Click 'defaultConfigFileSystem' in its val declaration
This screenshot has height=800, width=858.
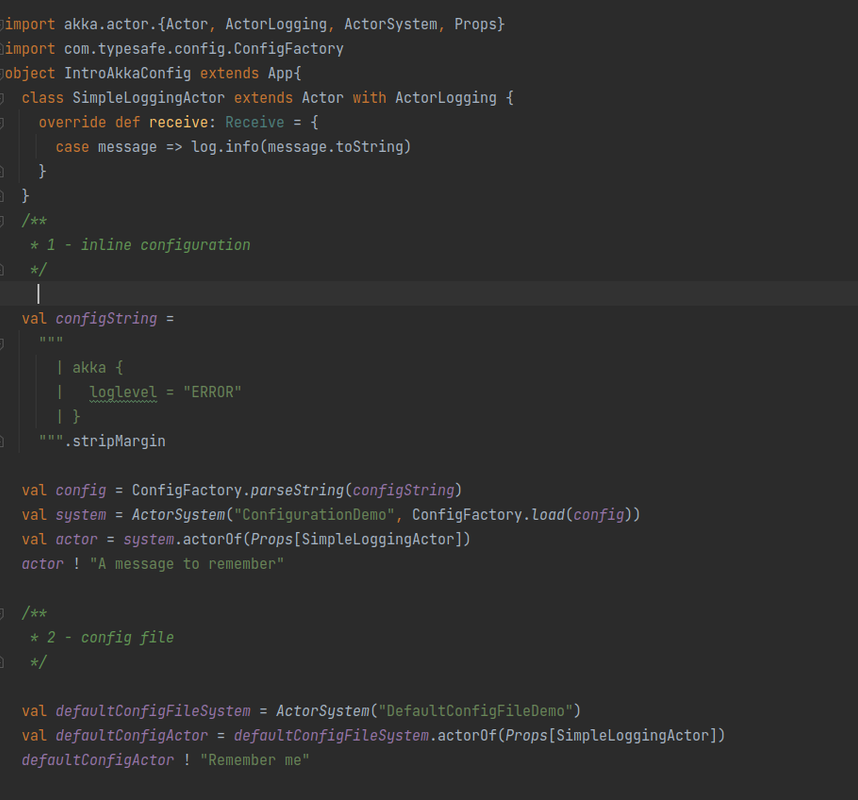click(153, 711)
